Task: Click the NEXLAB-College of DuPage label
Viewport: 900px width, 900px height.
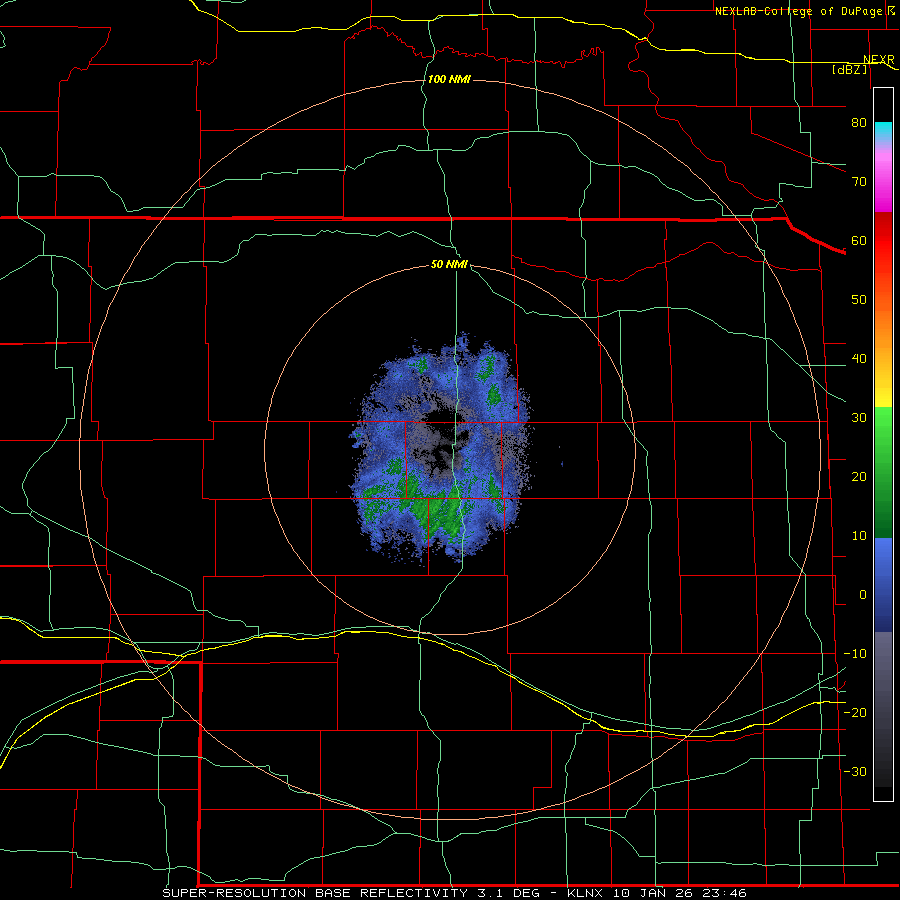Action: pos(798,11)
